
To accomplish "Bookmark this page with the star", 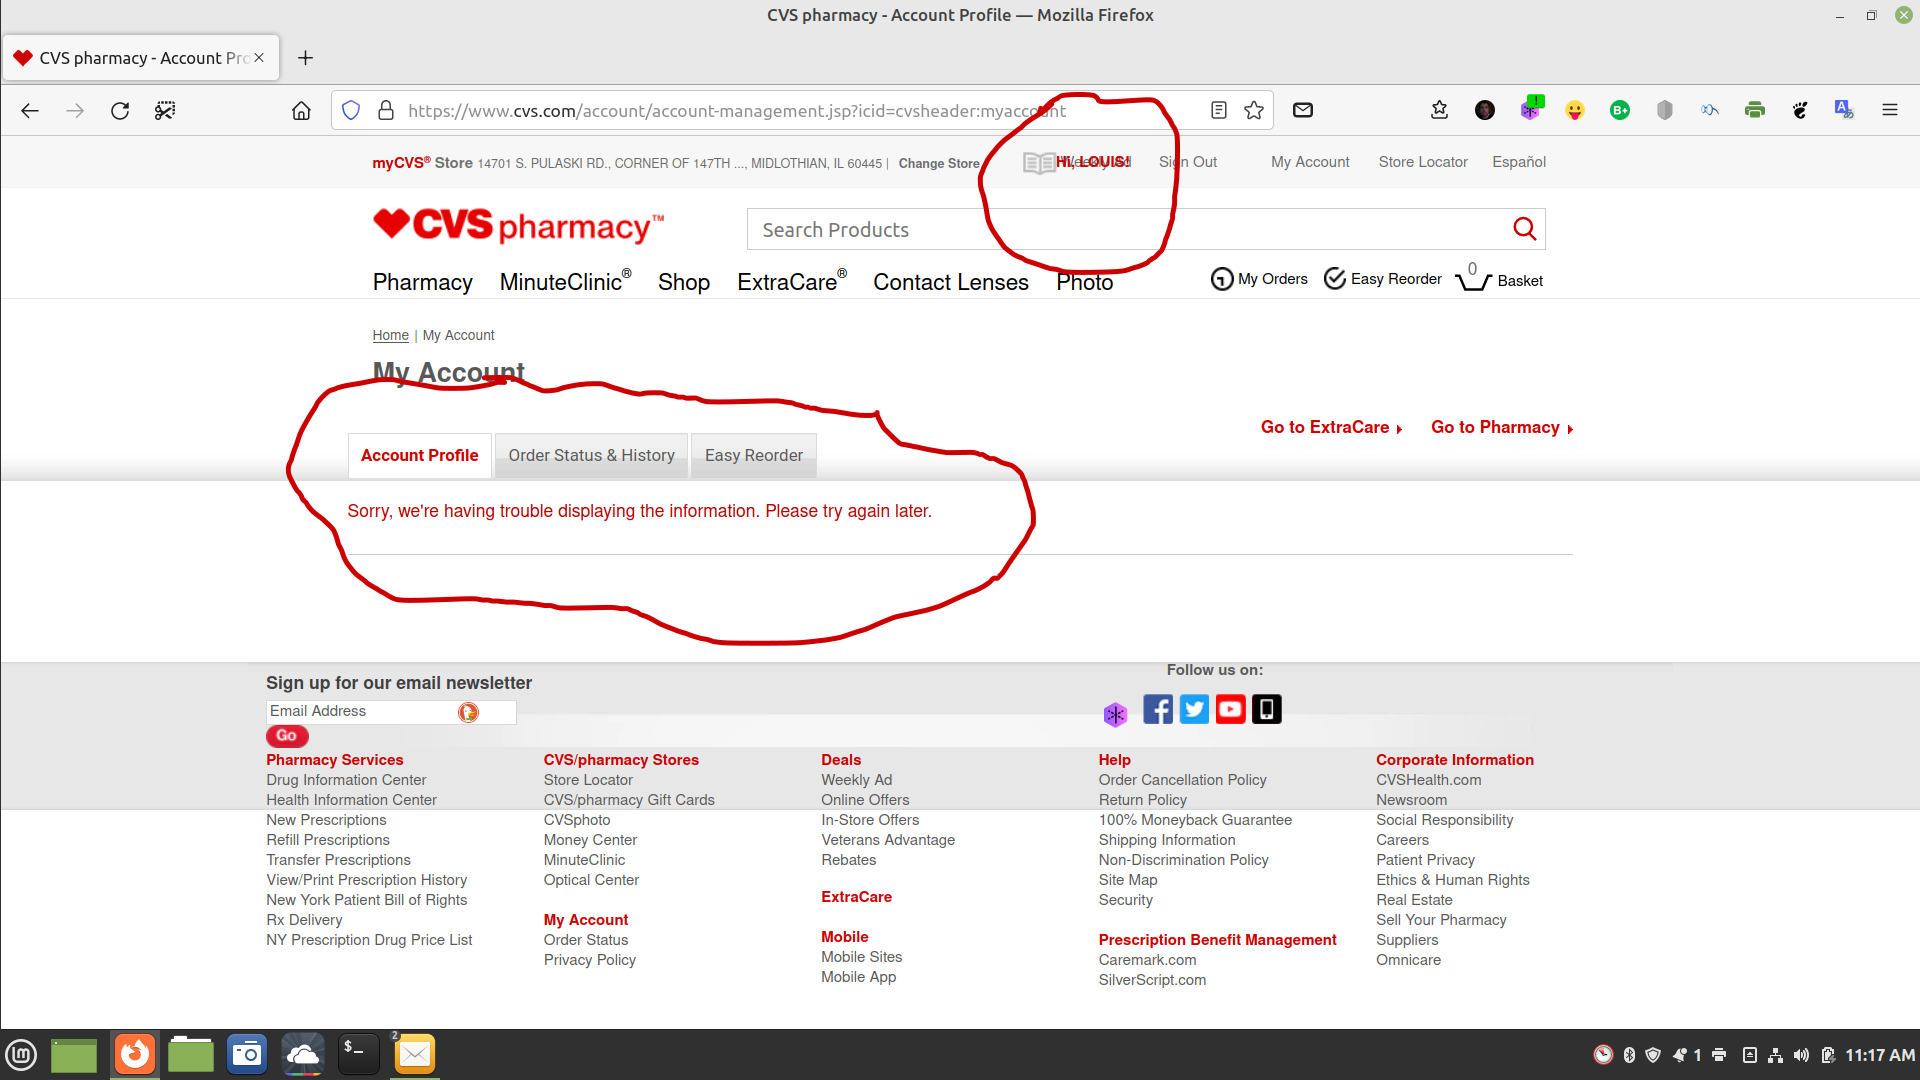I will click(x=1254, y=111).
